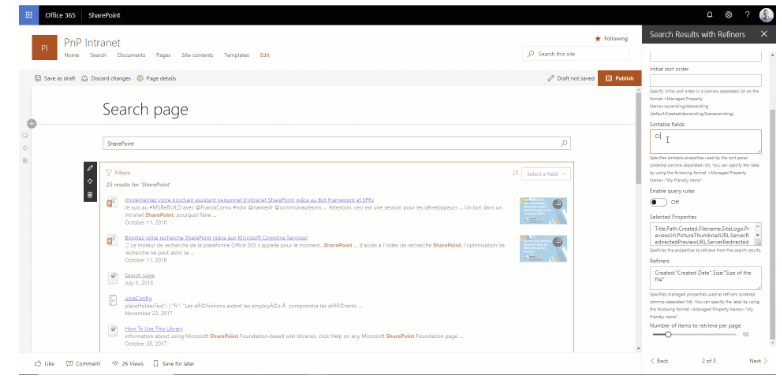782x383 pixels.
Task: Close the Search Results with Refiners pane
Action: click(x=764, y=34)
